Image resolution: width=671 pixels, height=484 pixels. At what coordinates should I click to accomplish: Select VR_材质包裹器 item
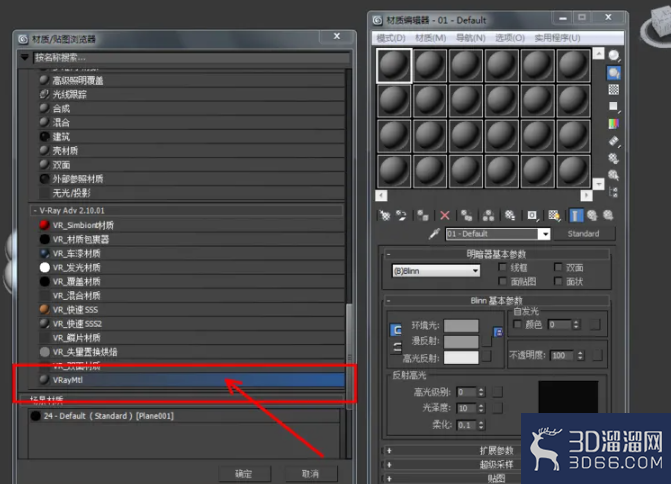[192, 239]
